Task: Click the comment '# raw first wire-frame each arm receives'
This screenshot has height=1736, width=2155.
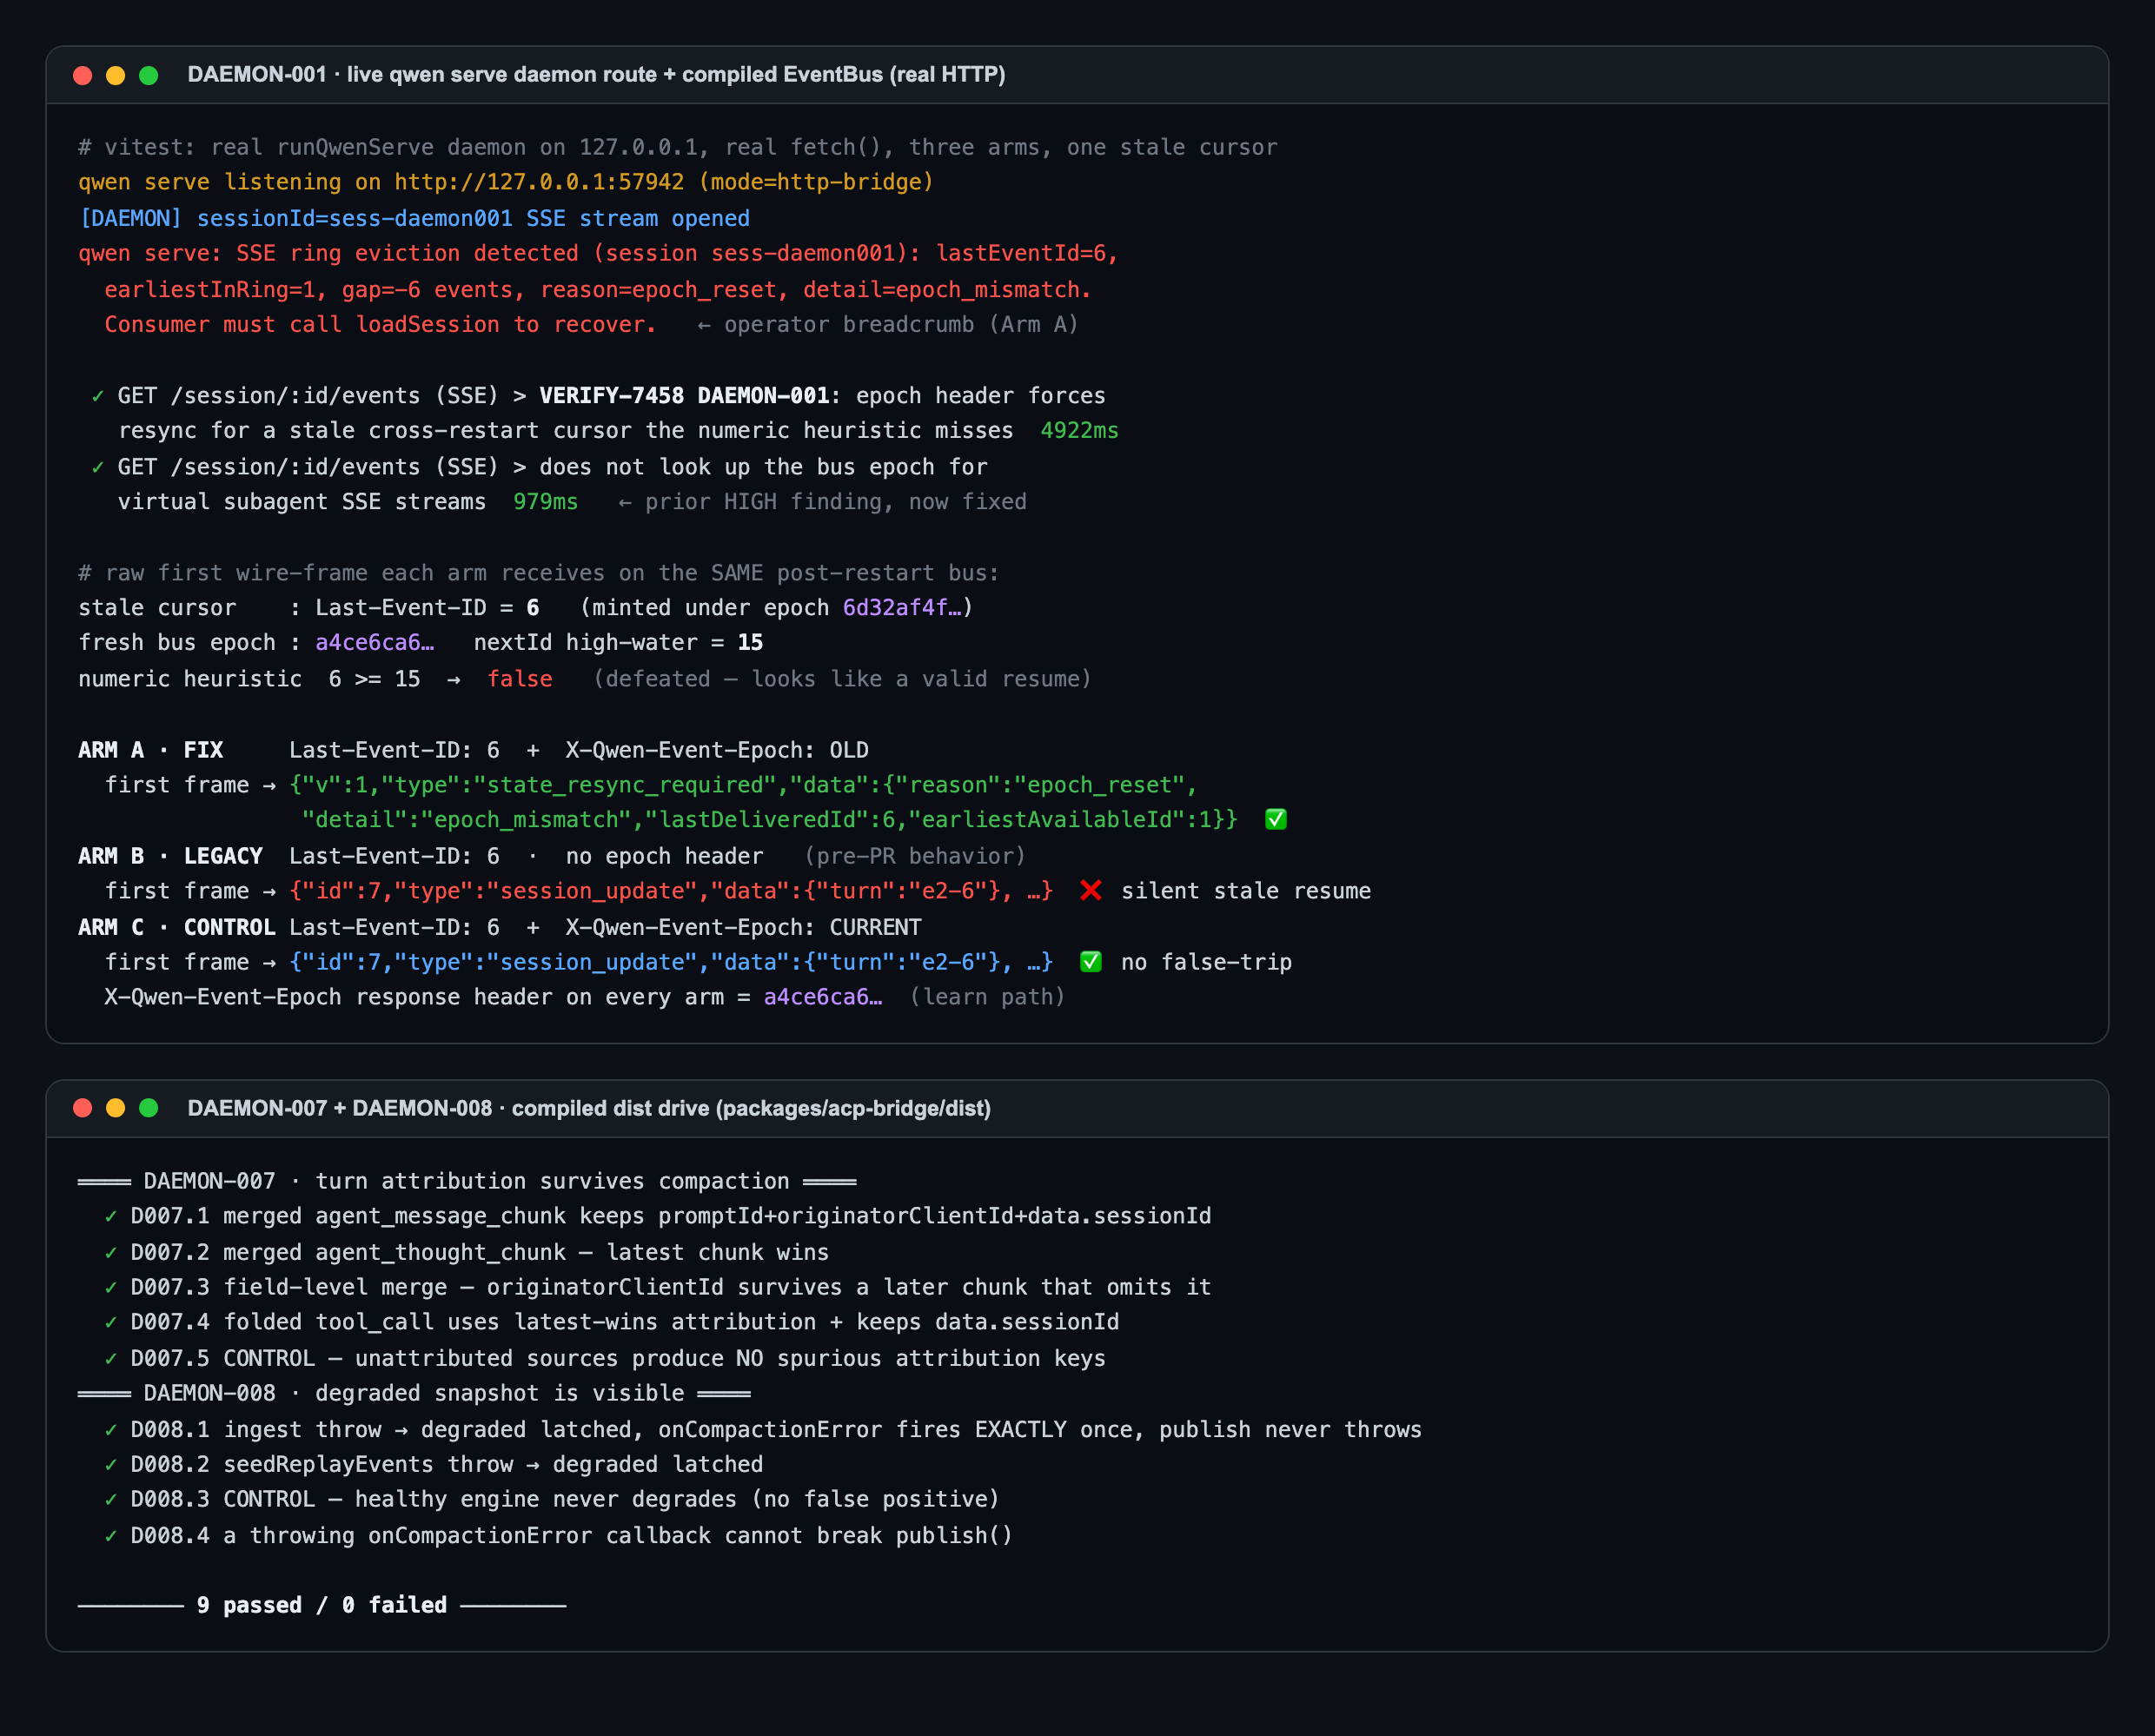Action: point(539,573)
